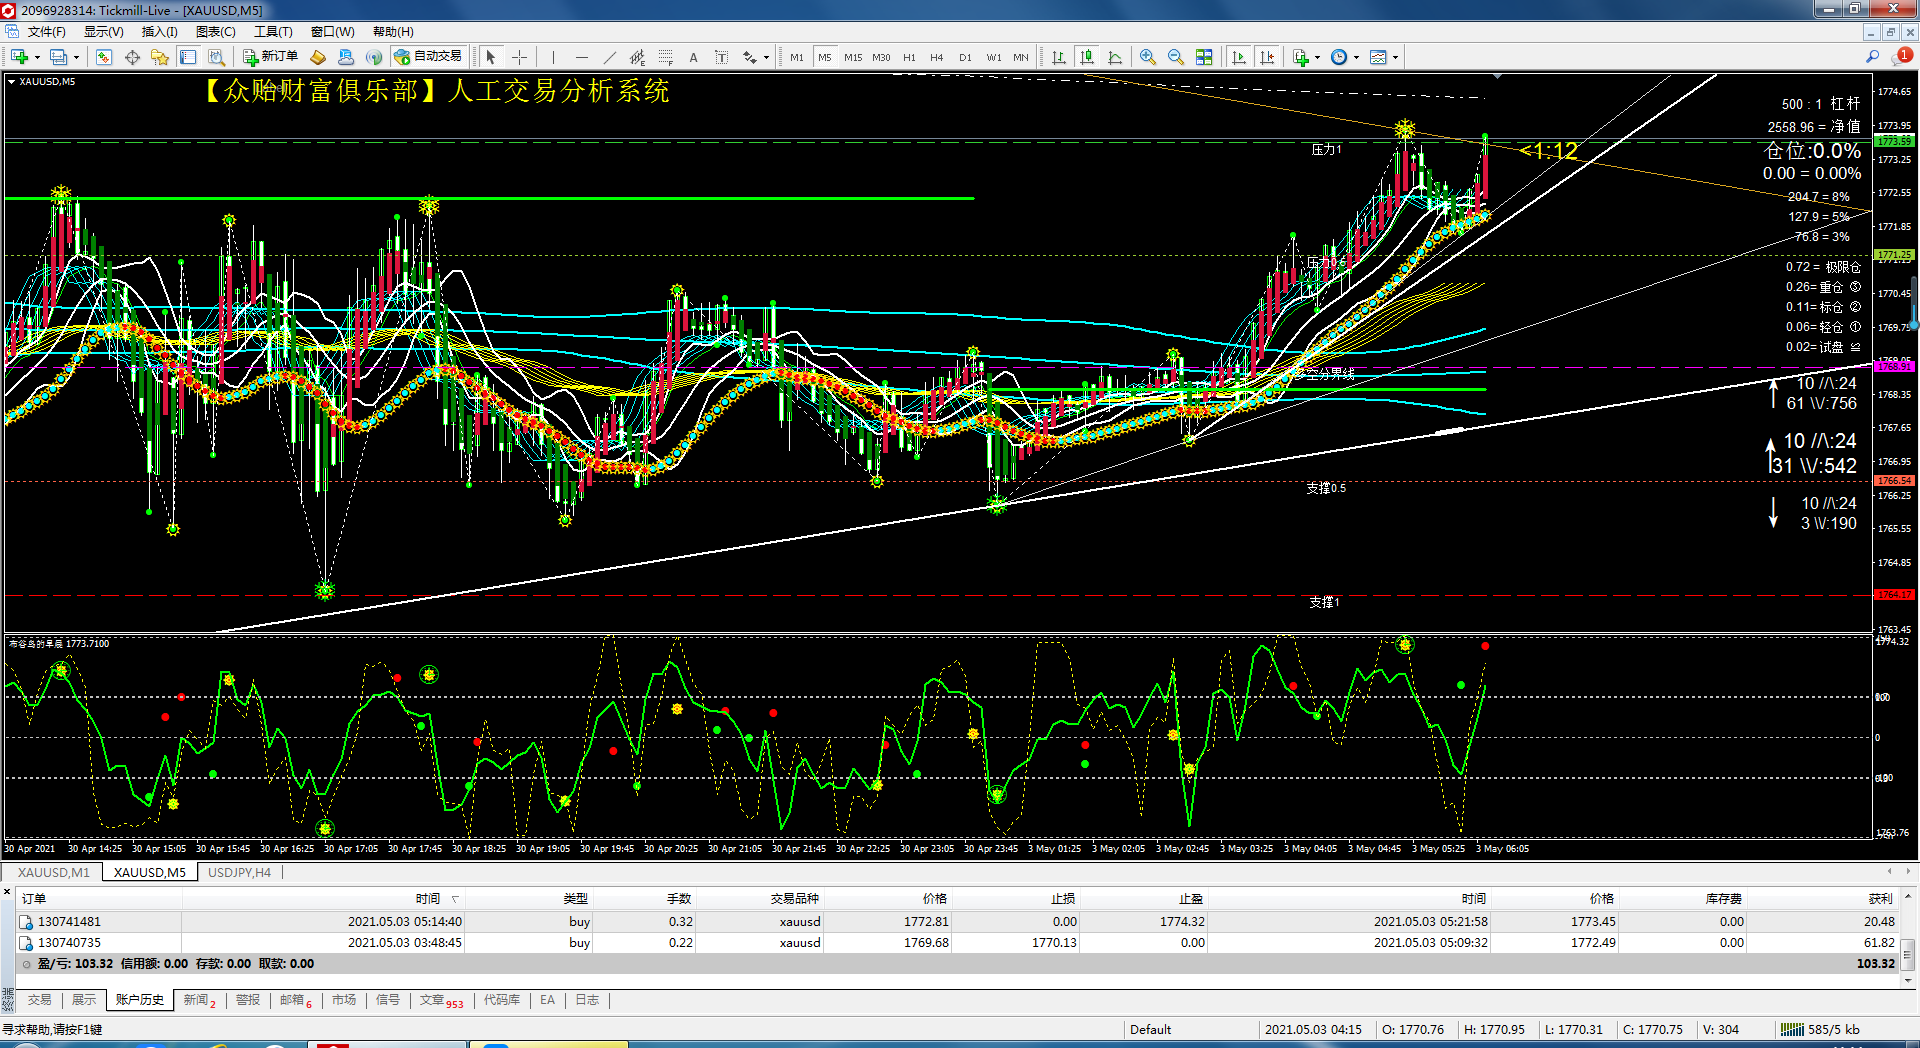Open the search magnifier in toolbar
The height and width of the screenshot is (1048, 1920).
coord(1872,57)
